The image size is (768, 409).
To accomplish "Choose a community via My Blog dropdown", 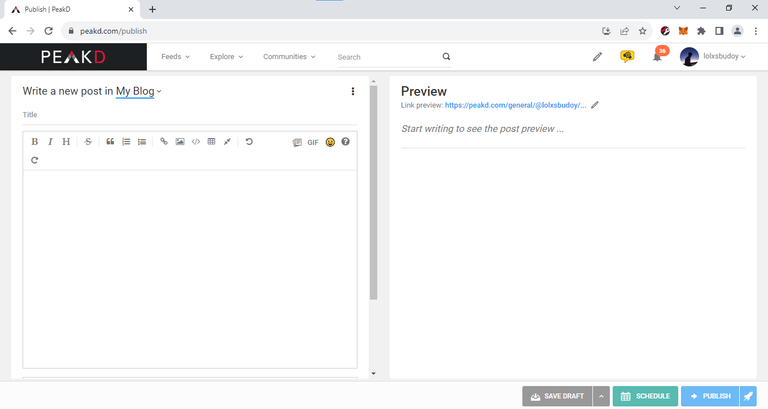I will pos(139,91).
